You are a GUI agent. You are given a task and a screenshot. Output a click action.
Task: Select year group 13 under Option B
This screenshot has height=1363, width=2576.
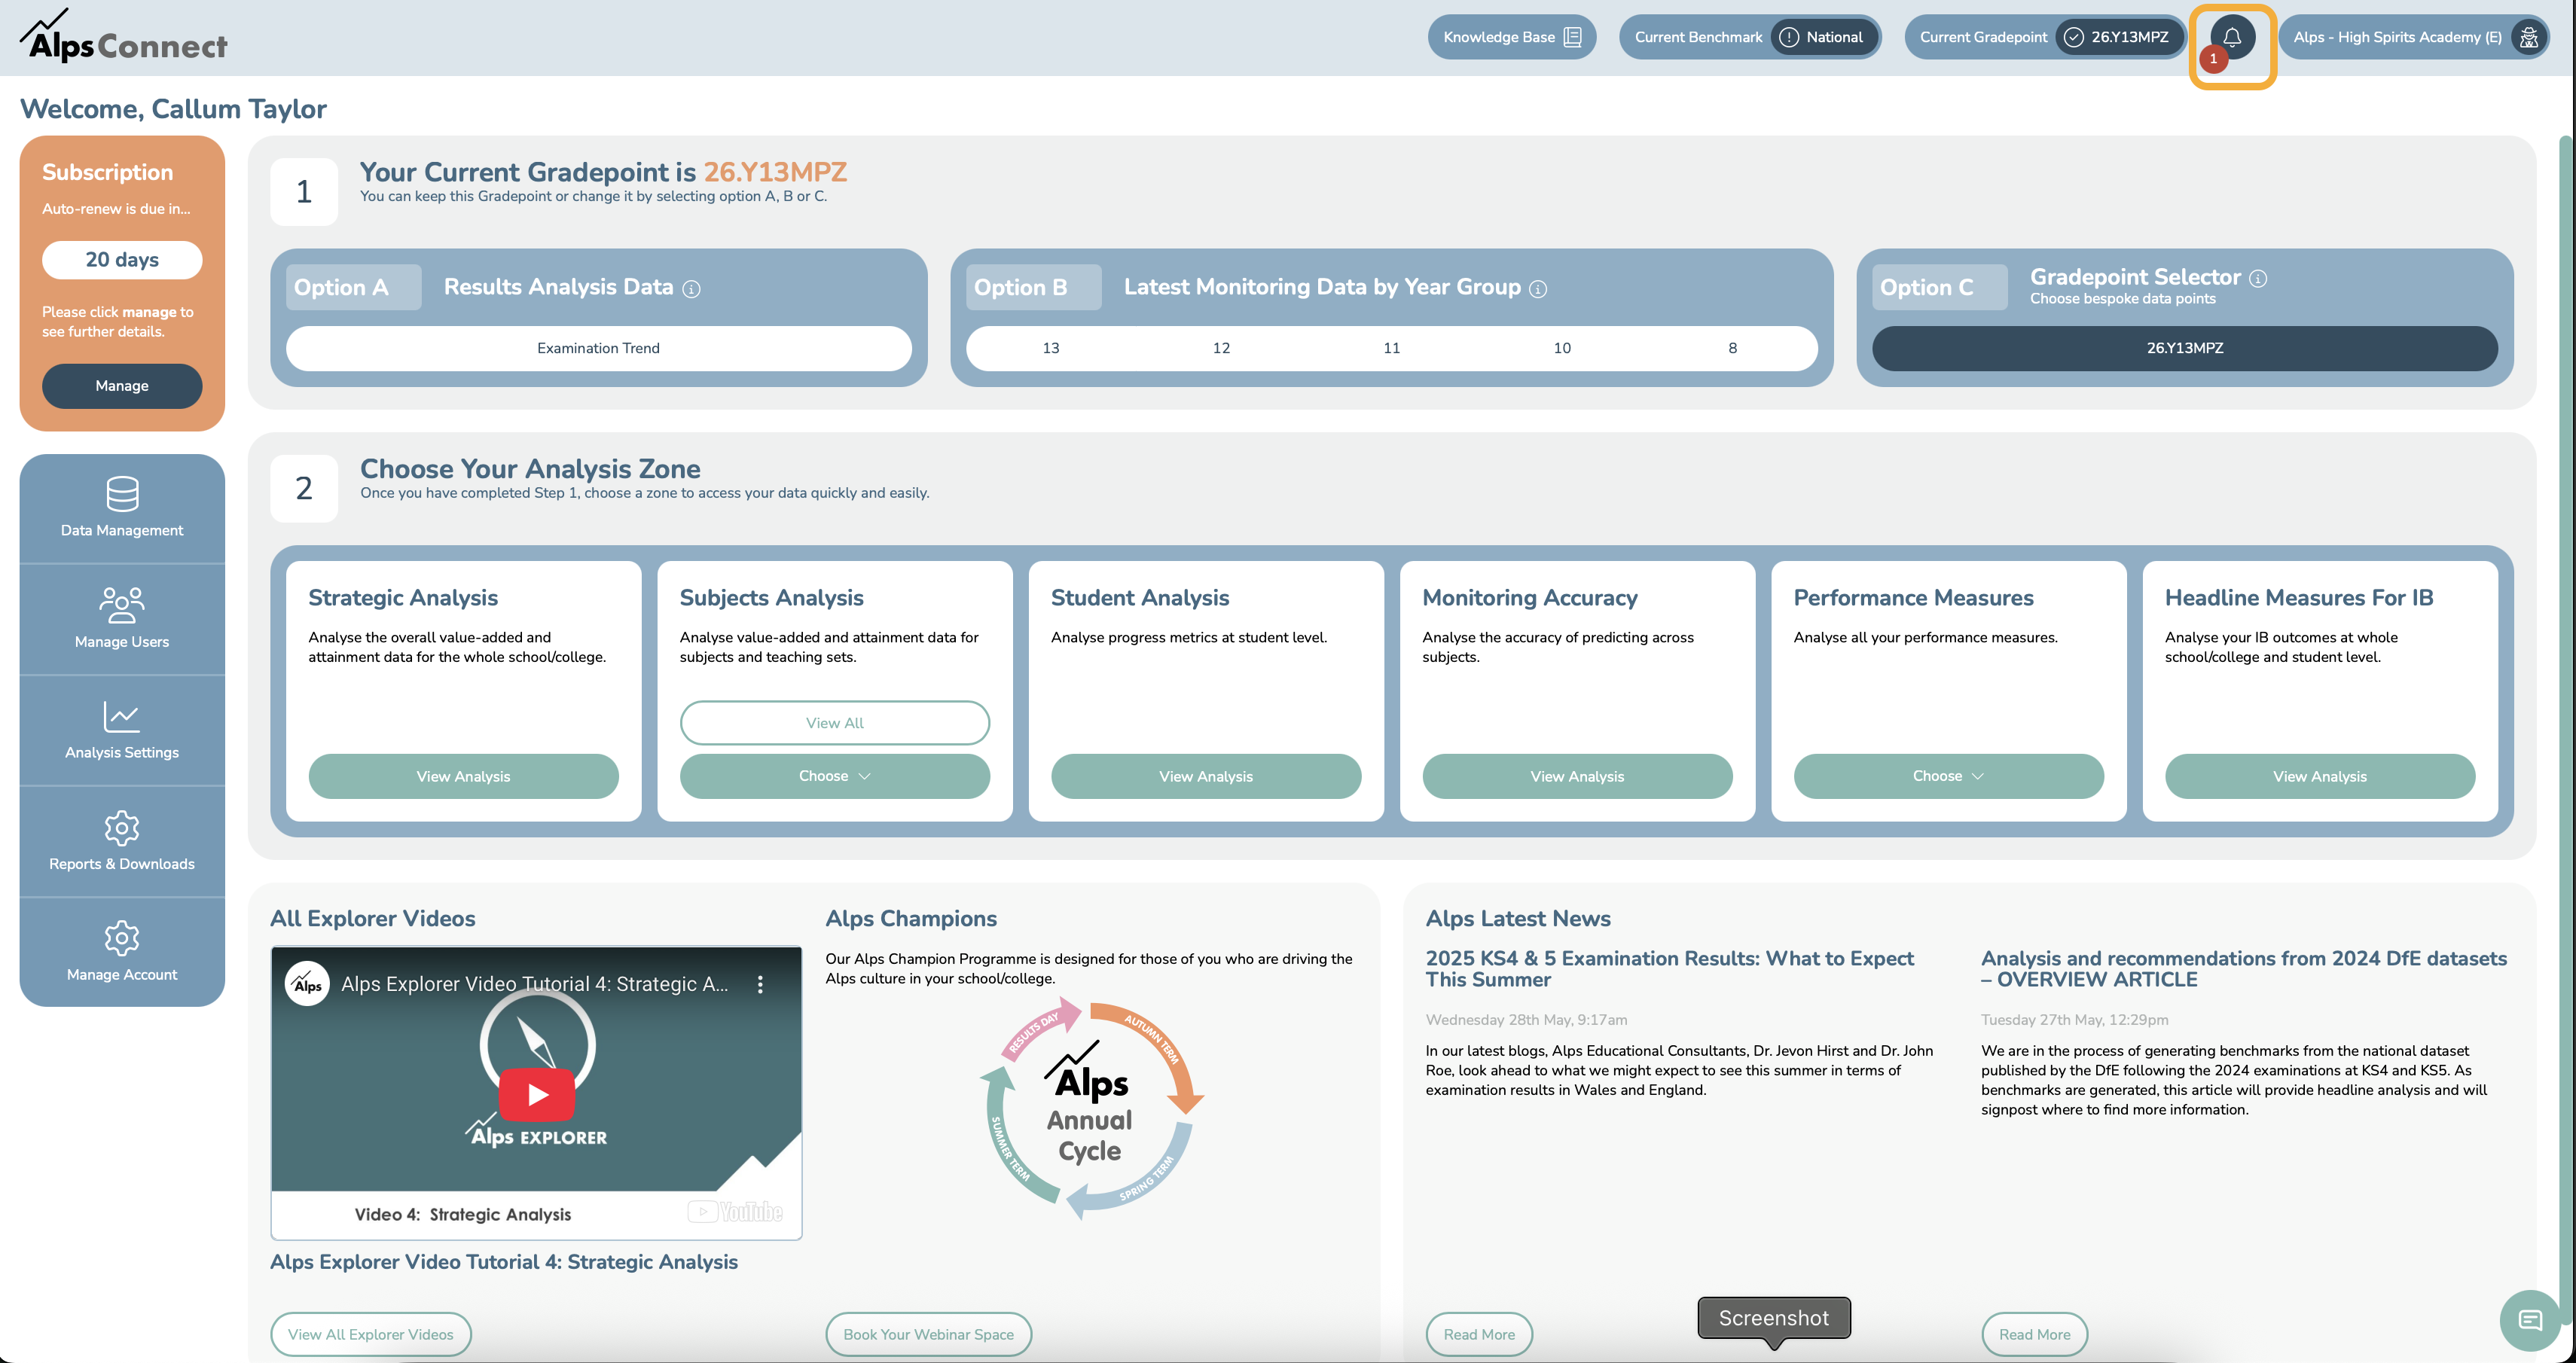[x=1050, y=348]
